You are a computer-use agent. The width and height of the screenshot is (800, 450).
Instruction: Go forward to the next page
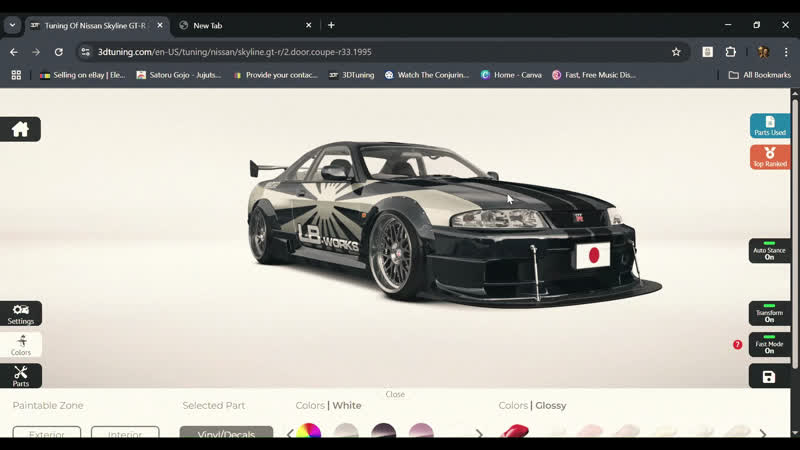point(36,52)
